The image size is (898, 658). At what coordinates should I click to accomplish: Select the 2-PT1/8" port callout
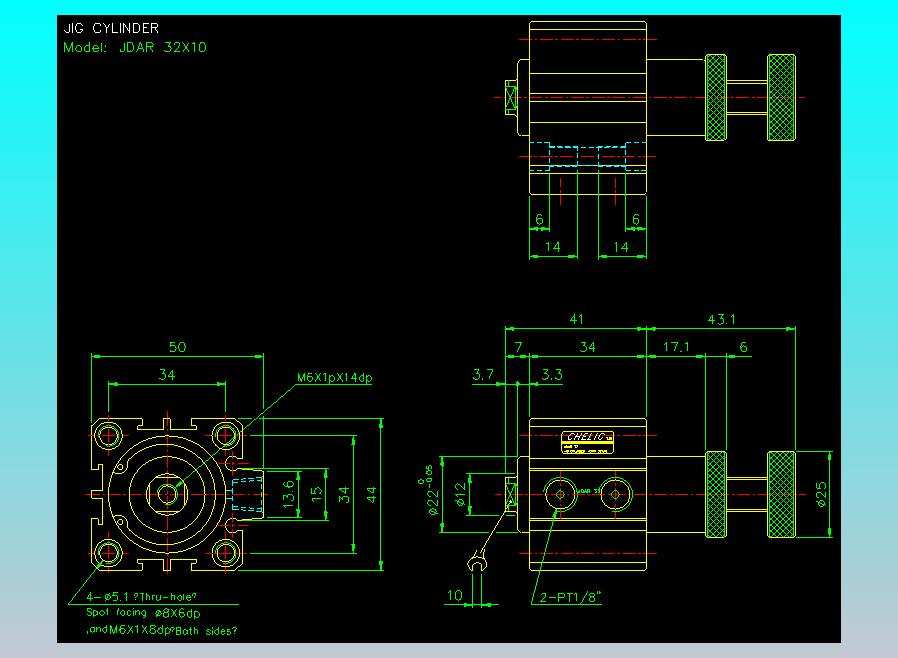coord(570,597)
